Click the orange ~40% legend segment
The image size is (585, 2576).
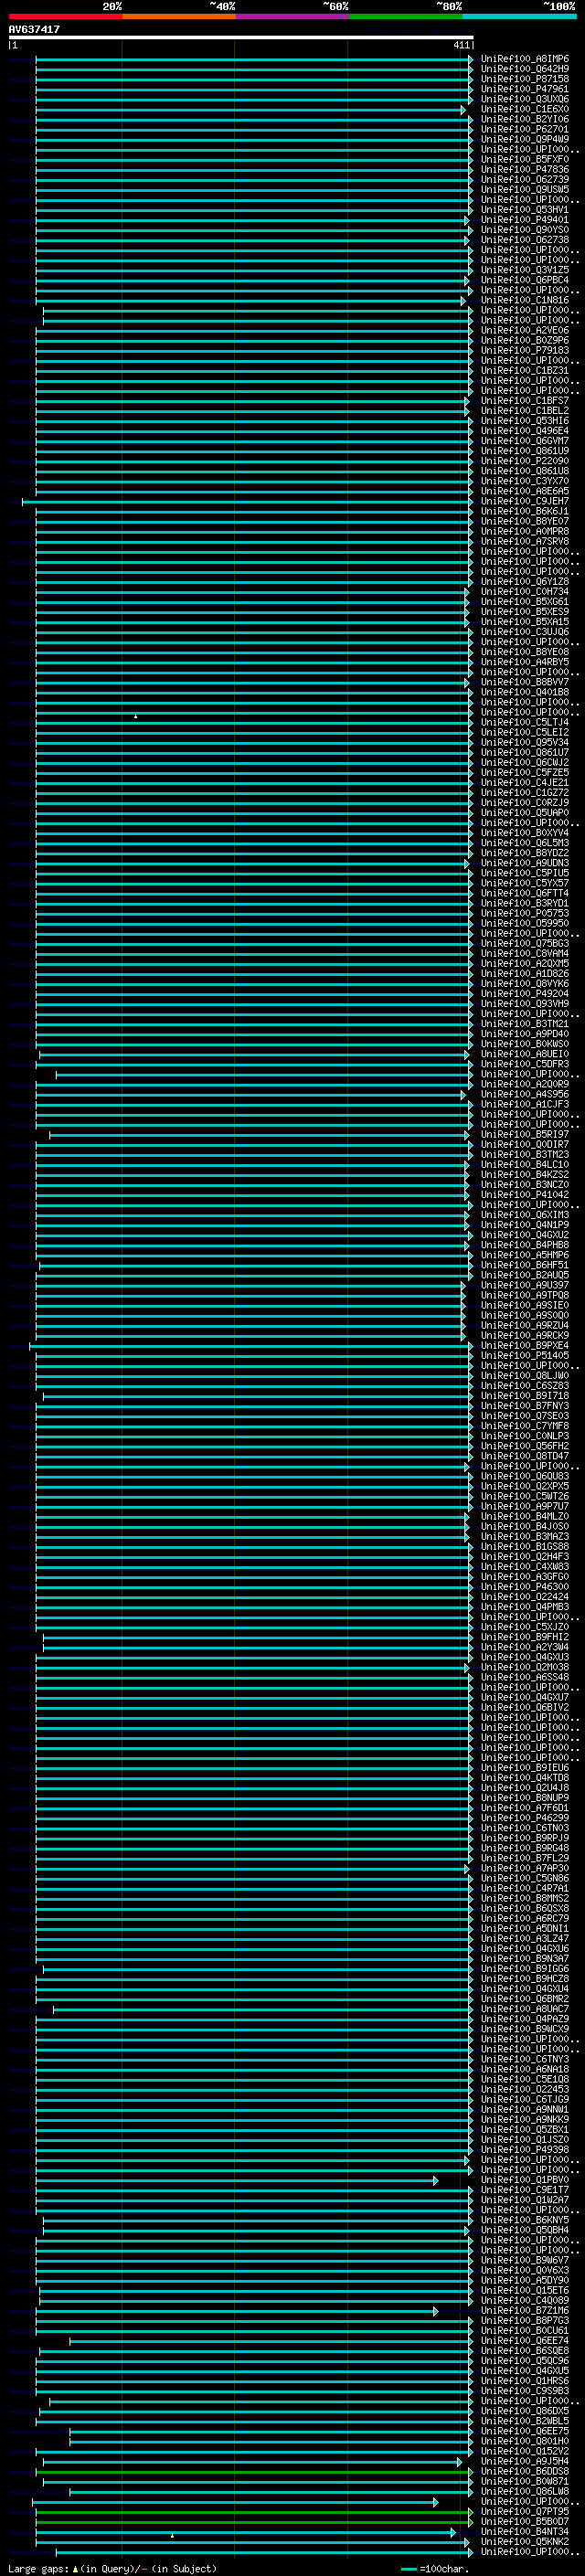[x=178, y=16]
